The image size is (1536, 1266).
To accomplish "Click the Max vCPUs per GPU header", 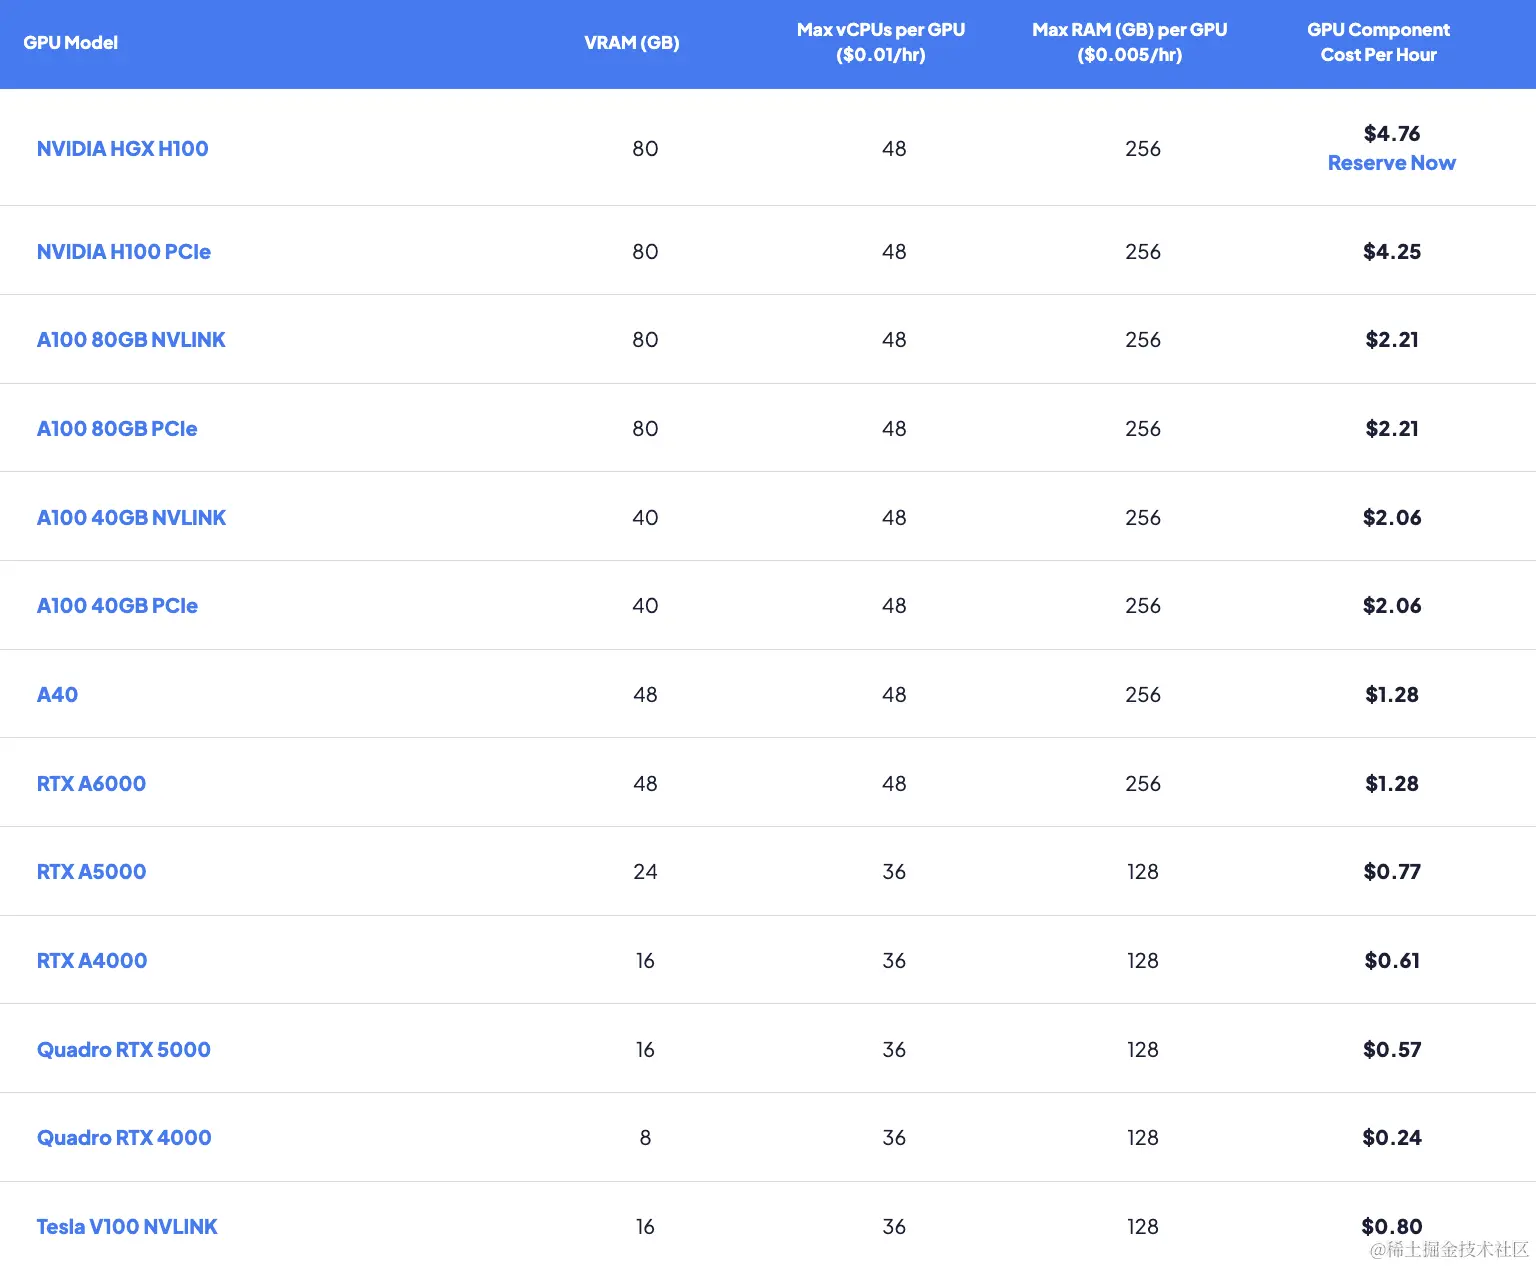I will tap(881, 42).
